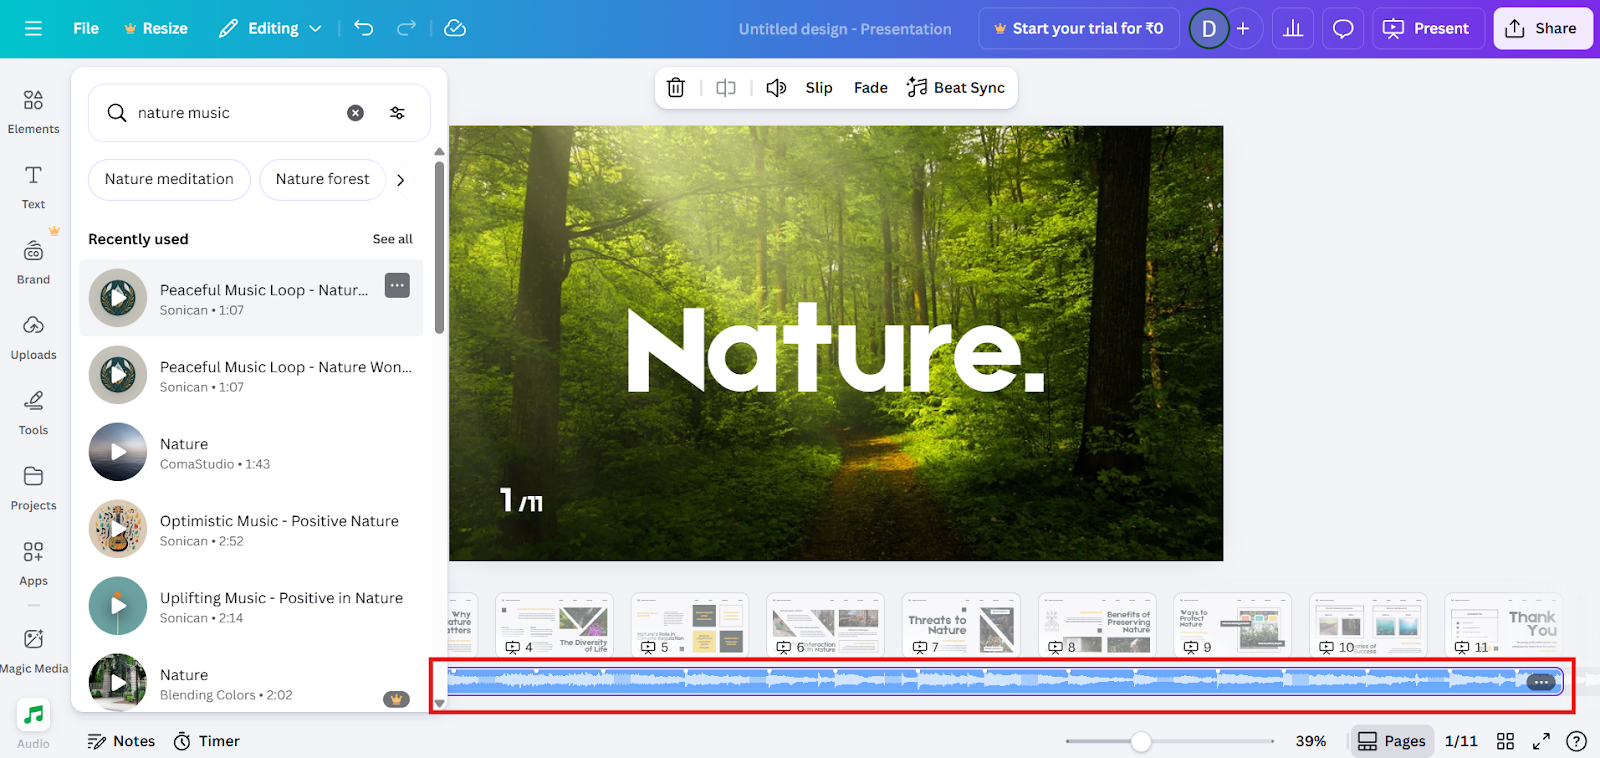This screenshot has width=1600, height=758.
Task: Open help question mark icon
Action: tap(1576, 741)
